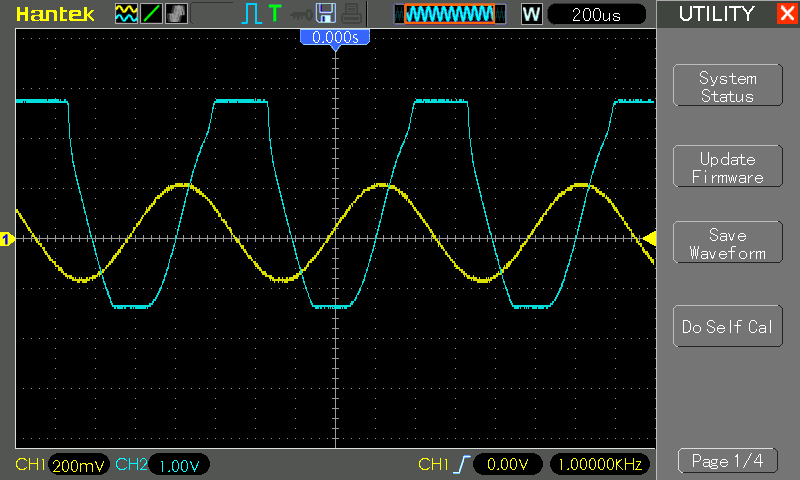
Task: Click the waveform memory overview bar
Action: point(449,14)
